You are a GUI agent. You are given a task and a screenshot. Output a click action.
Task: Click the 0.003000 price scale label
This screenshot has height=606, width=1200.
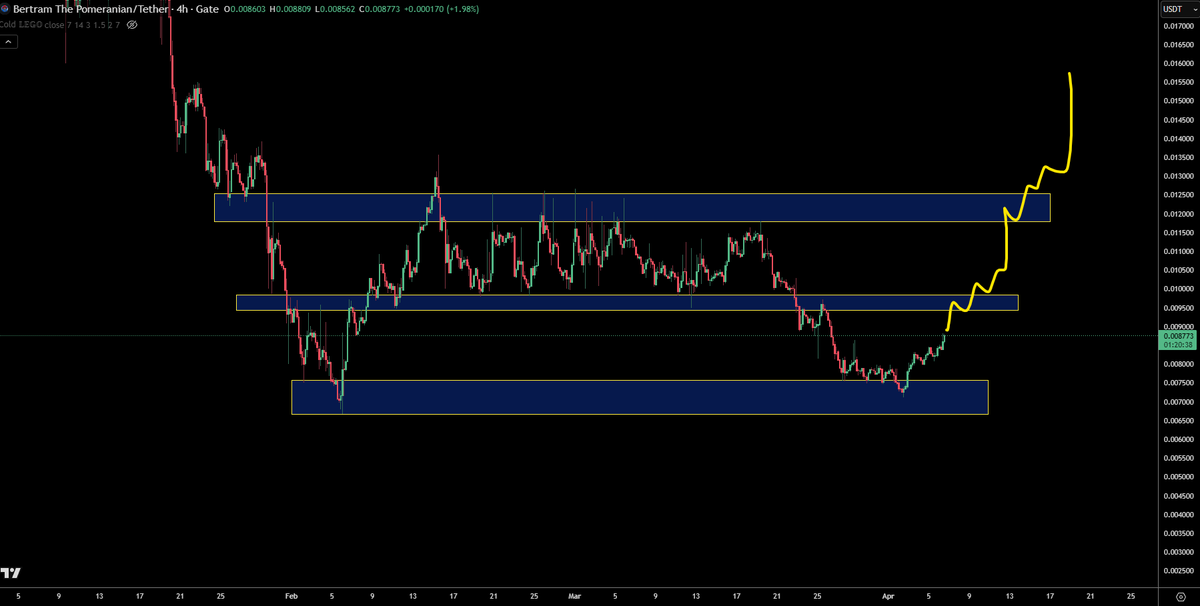[1177, 551]
